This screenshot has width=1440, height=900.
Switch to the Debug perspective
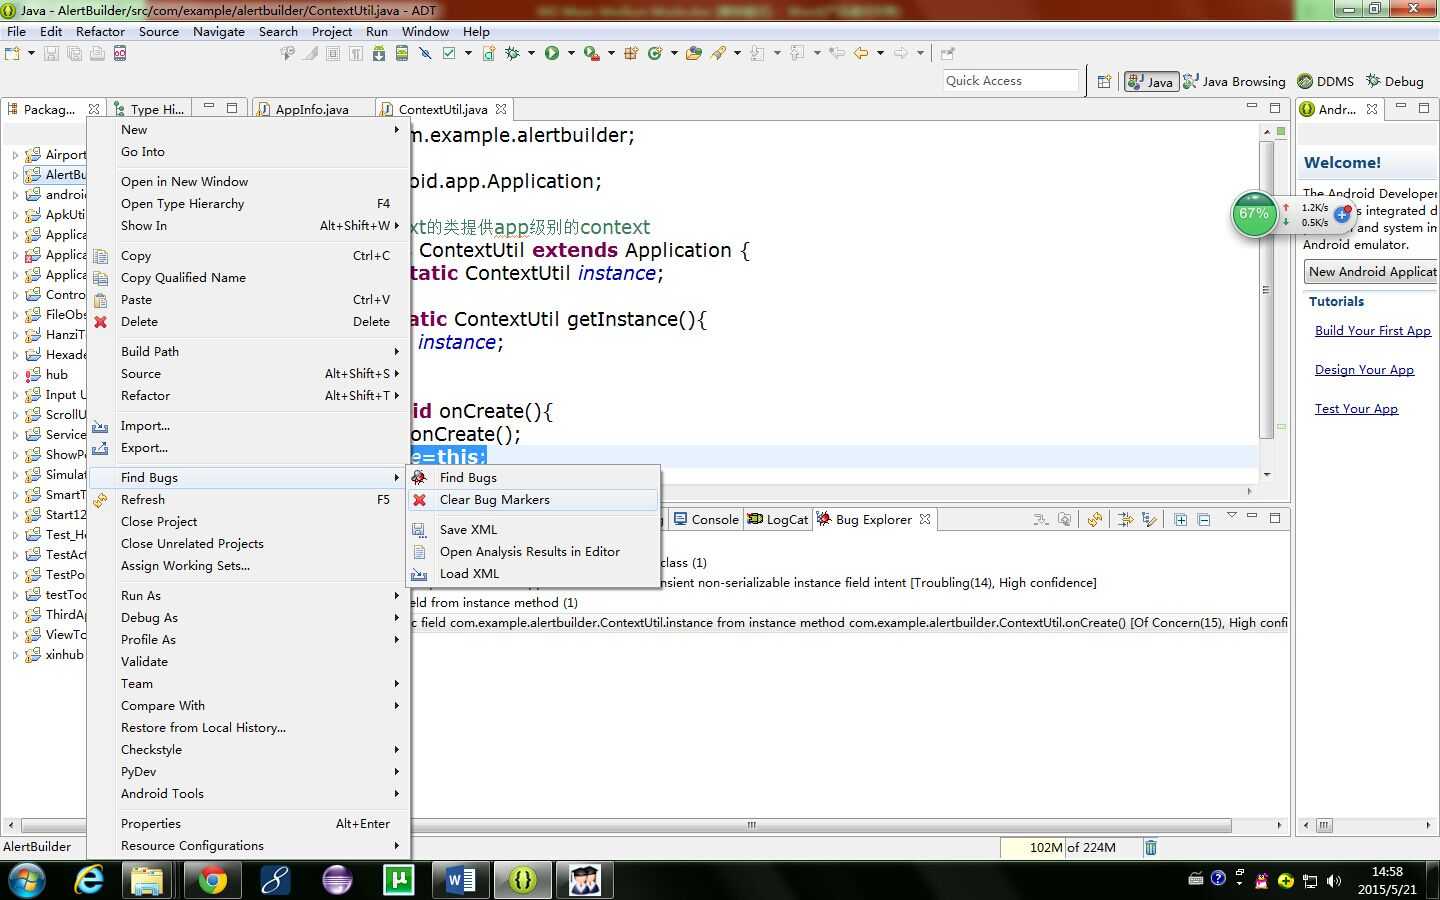click(1395, 82)
